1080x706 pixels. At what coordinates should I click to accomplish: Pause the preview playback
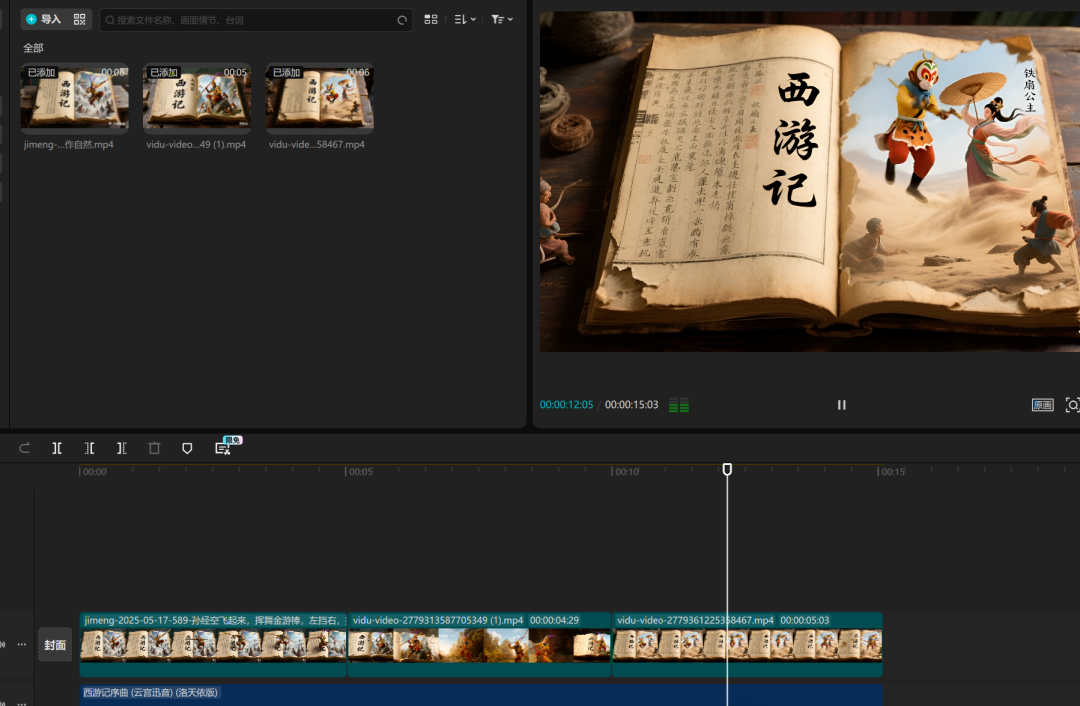[841, 405]
